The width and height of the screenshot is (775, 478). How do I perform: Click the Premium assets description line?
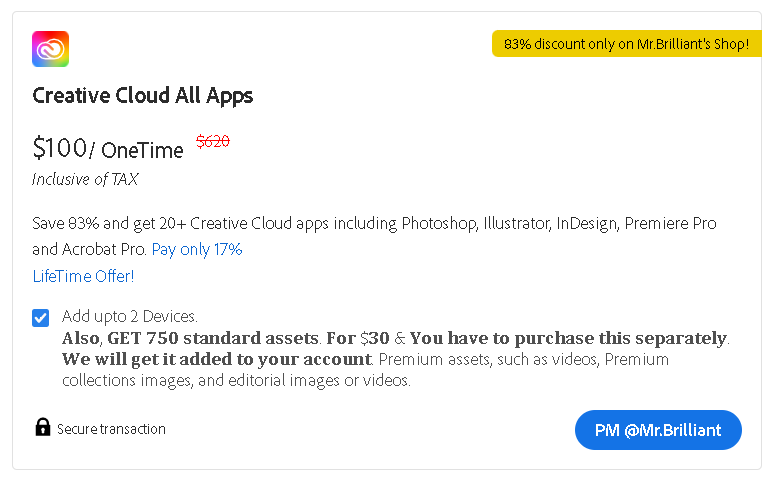point(523,359)
